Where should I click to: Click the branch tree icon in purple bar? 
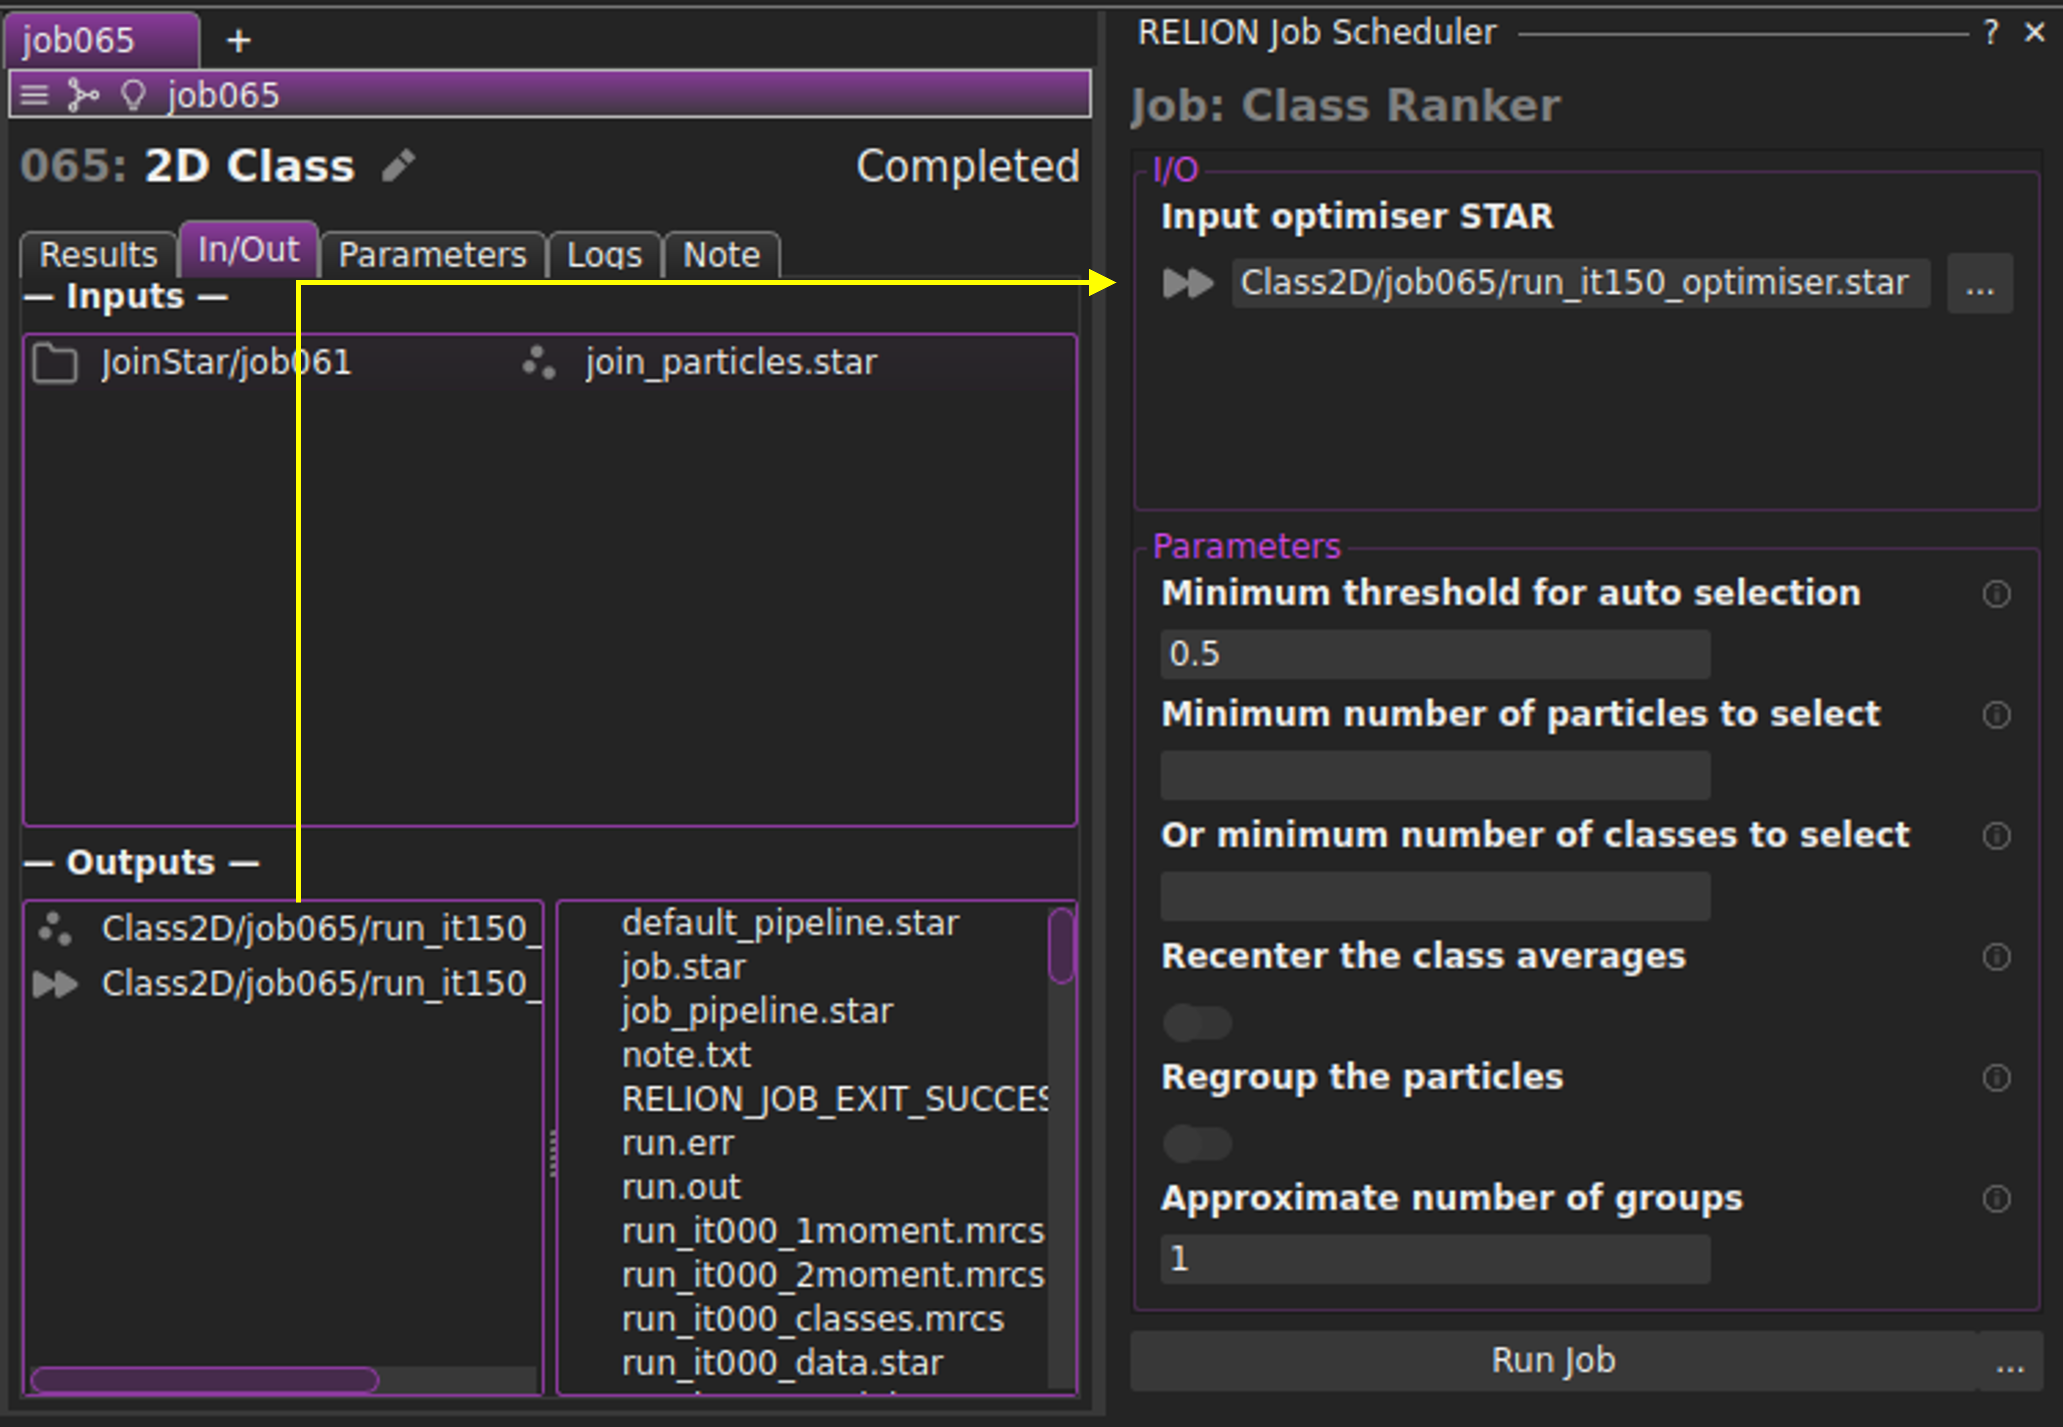[x=83, y=96]
